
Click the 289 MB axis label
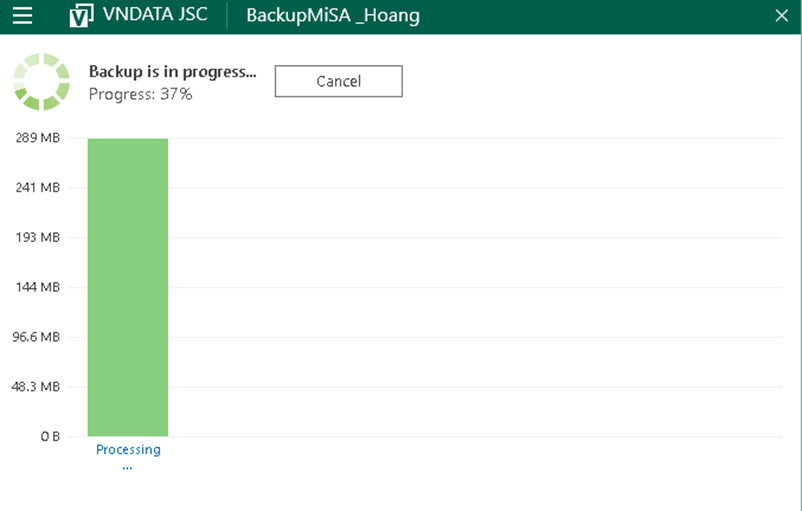point(38,138)
